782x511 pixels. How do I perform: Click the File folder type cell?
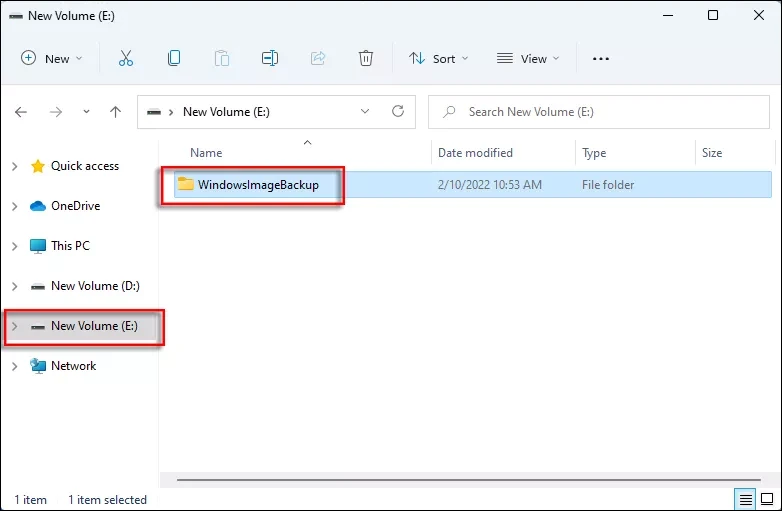click(x=608, y=185)
